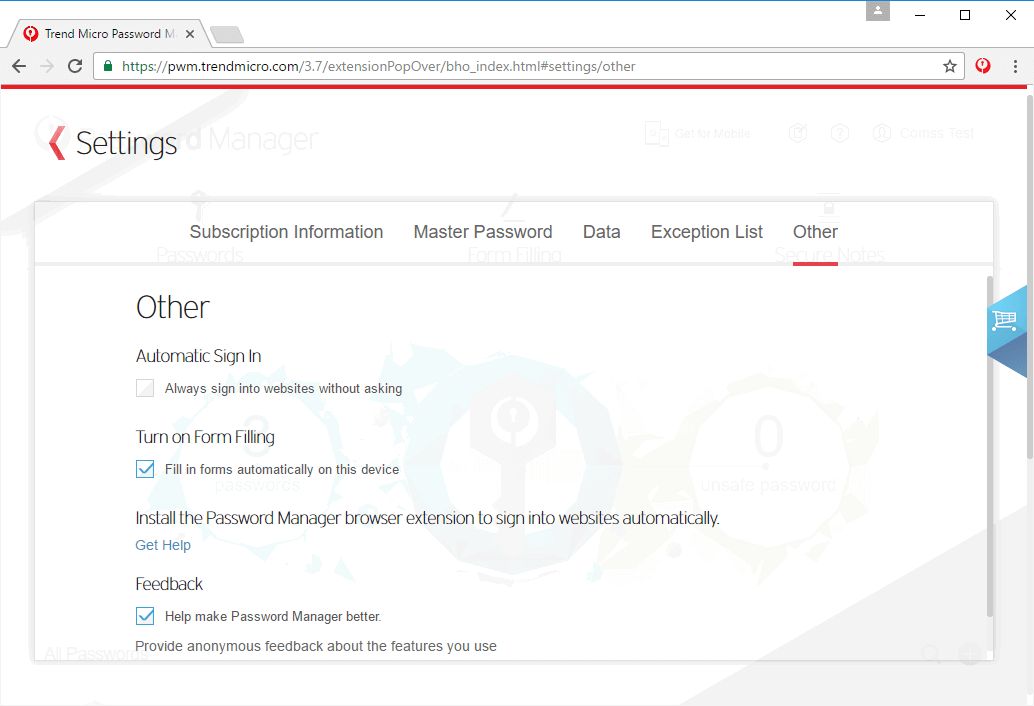Open the Get Help link
This screenshot has height=706, width=1034.
(163, 545)
